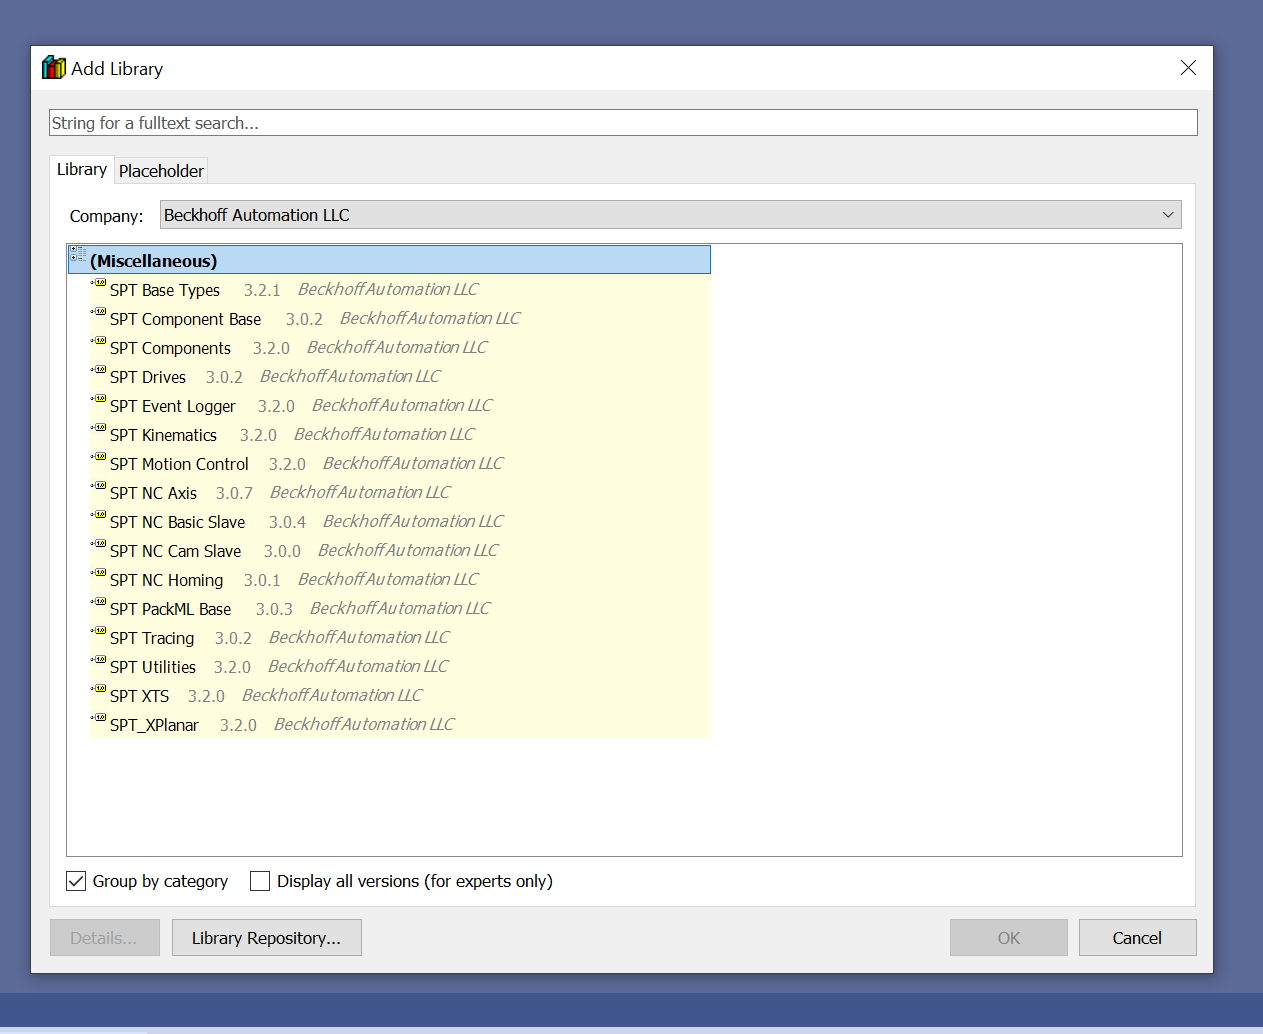The height and width of the screenshot is (1034, 1263).
Task: Select SPT_XPlanar library name
Action: [x=154, y=725]
